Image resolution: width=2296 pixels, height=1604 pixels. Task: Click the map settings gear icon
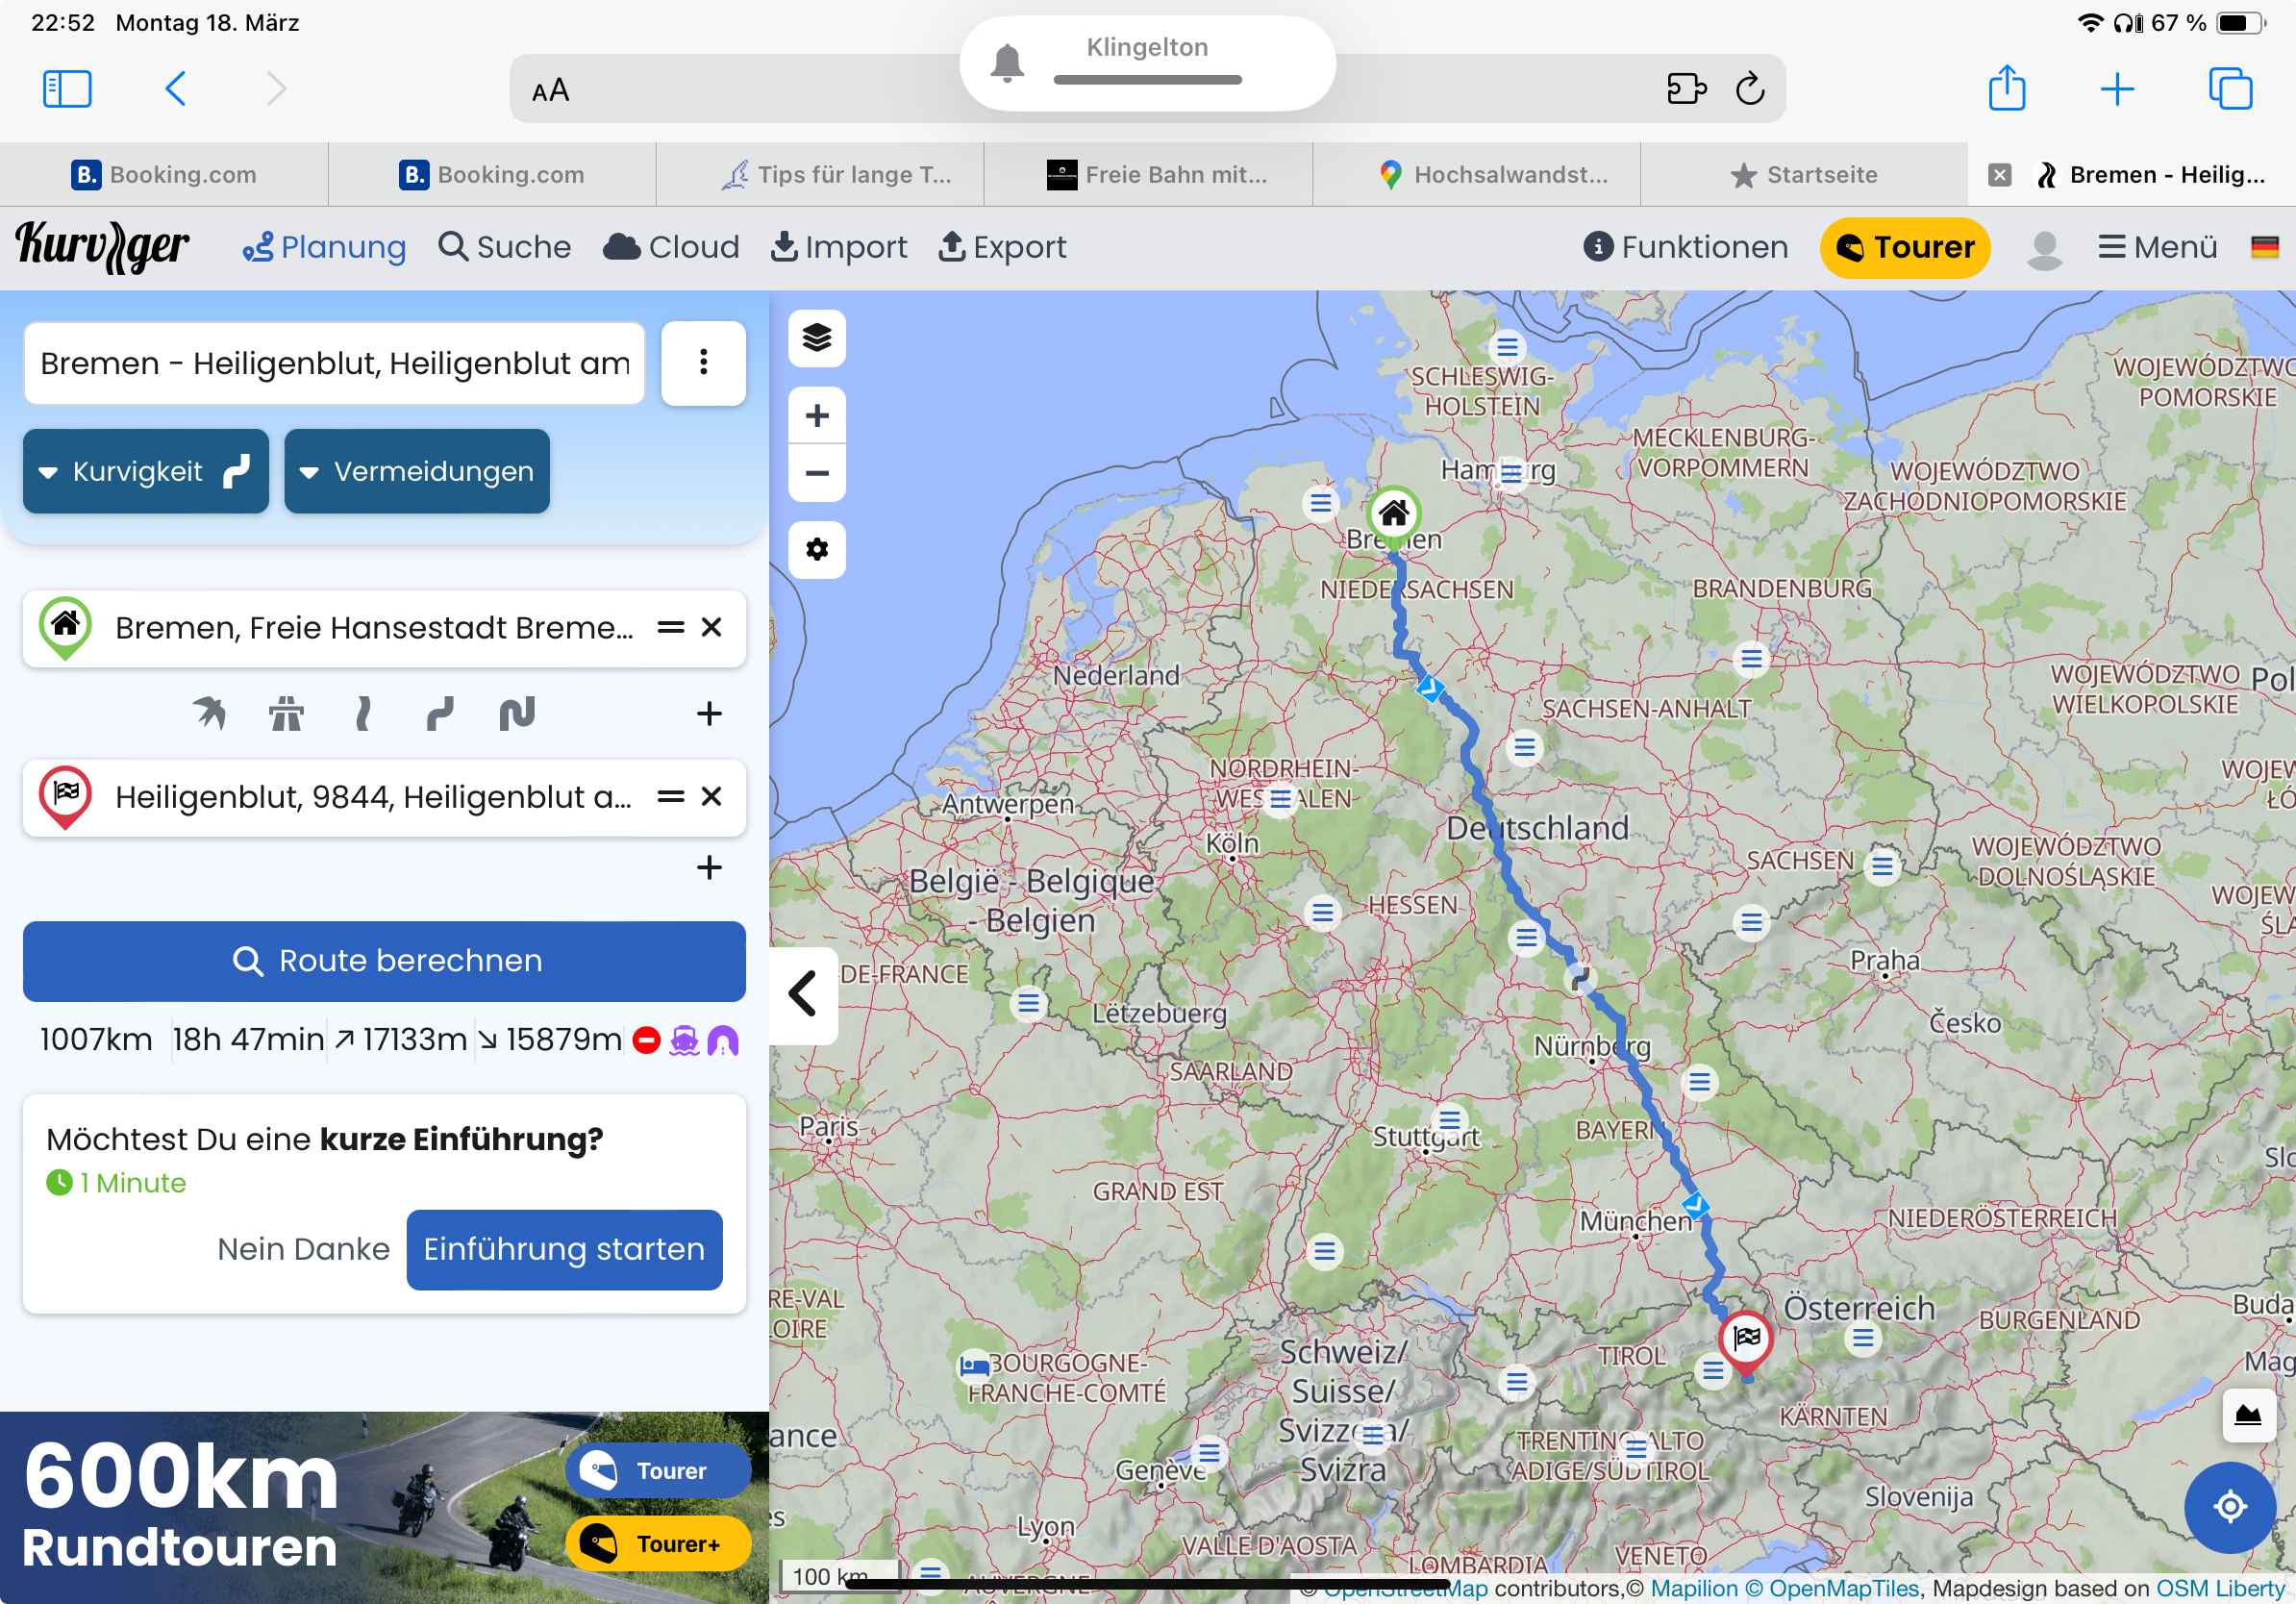[x=816, y=549]
